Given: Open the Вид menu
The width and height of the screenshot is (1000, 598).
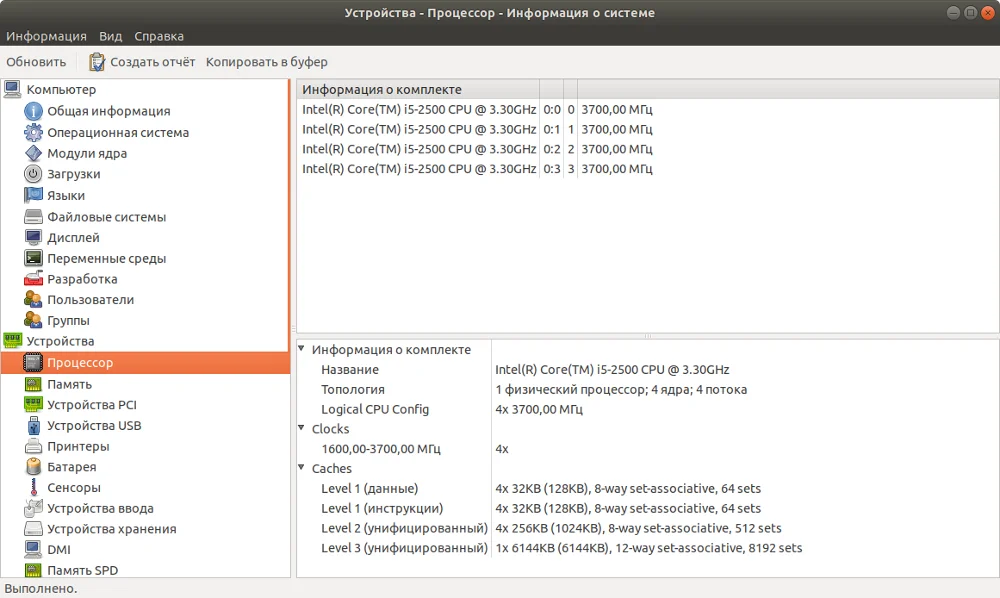Looking at the screenshot, I should click(x=110, y=36).
